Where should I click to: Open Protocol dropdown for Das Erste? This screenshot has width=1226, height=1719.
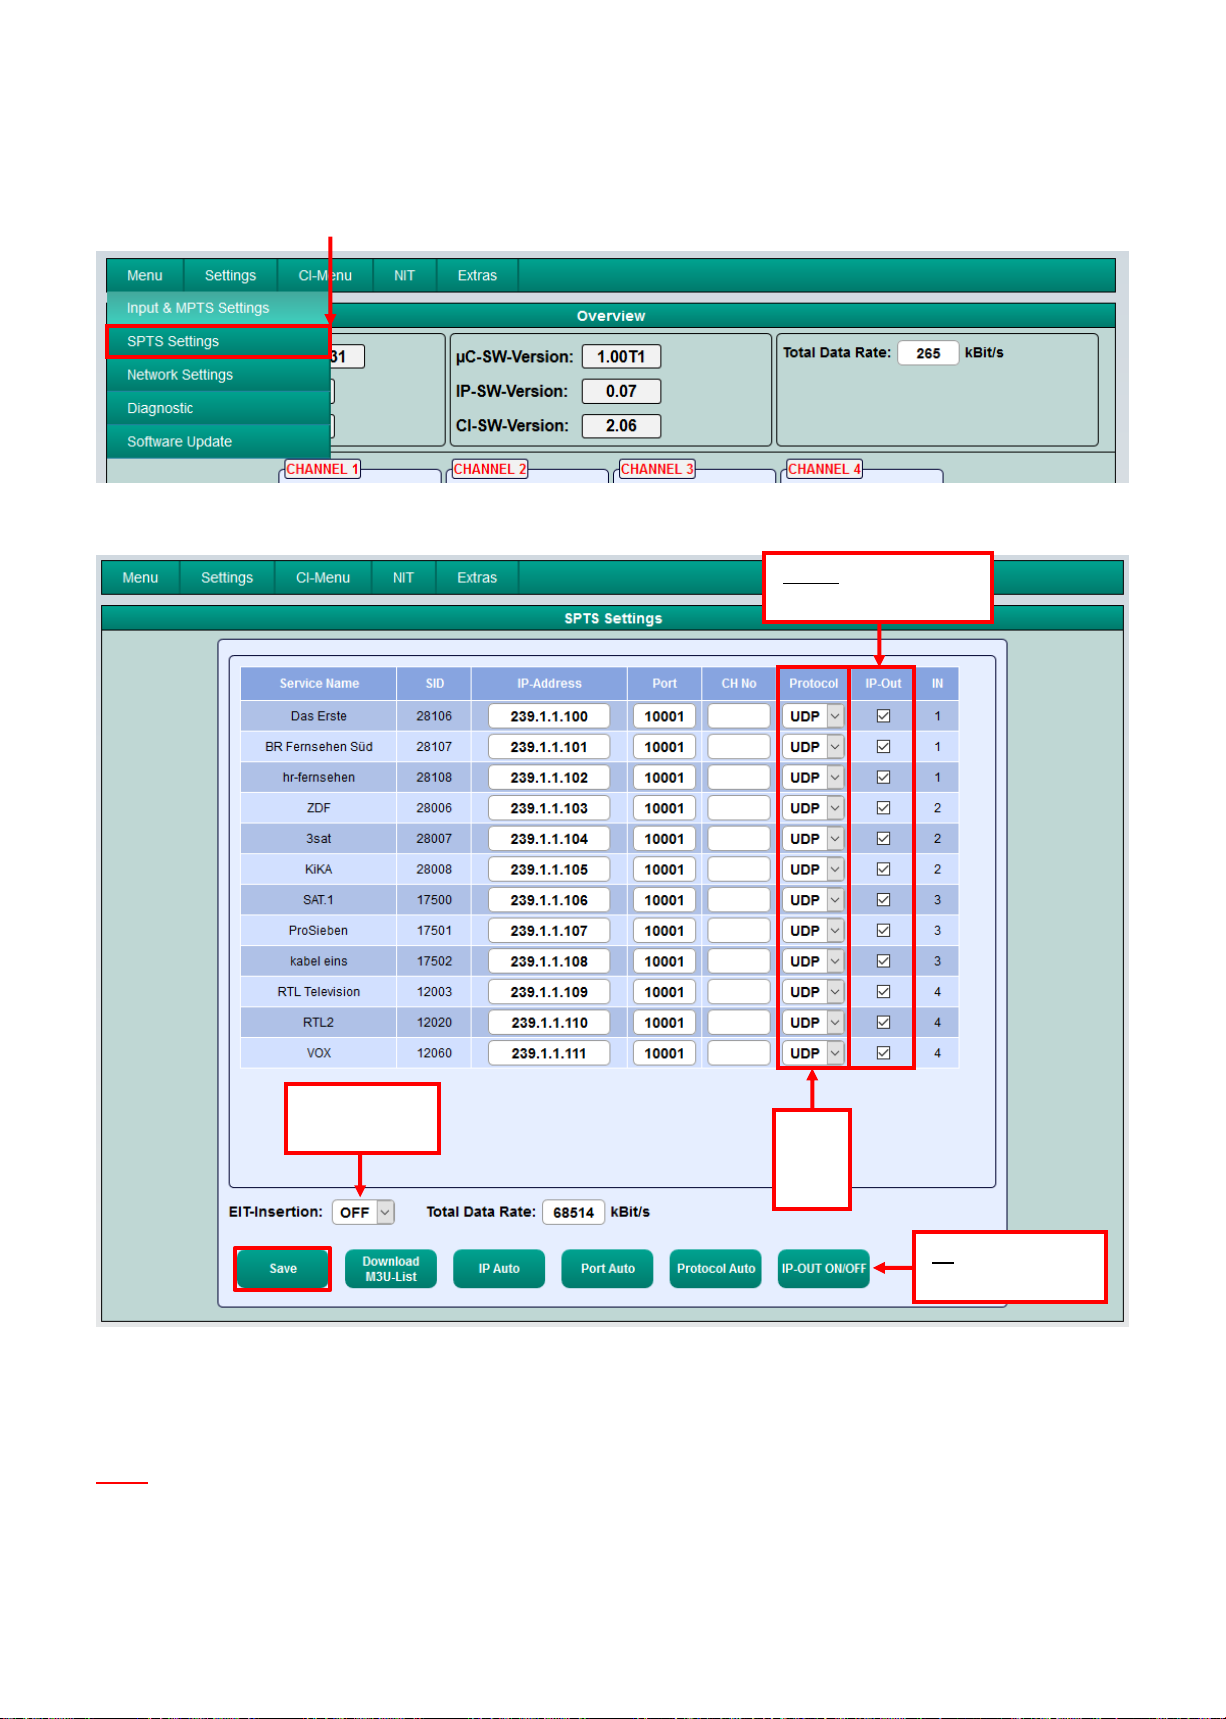814,716
